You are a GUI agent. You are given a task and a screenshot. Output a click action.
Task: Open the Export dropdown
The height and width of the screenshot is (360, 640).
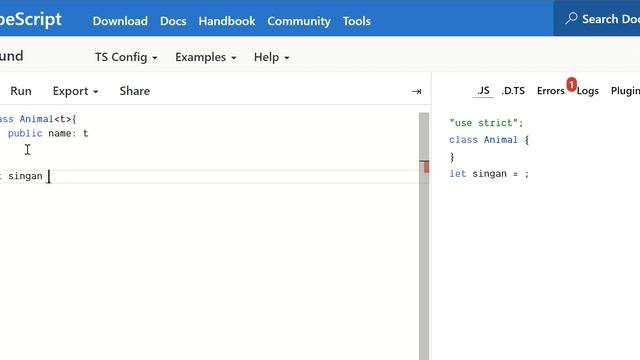point(76,91)
